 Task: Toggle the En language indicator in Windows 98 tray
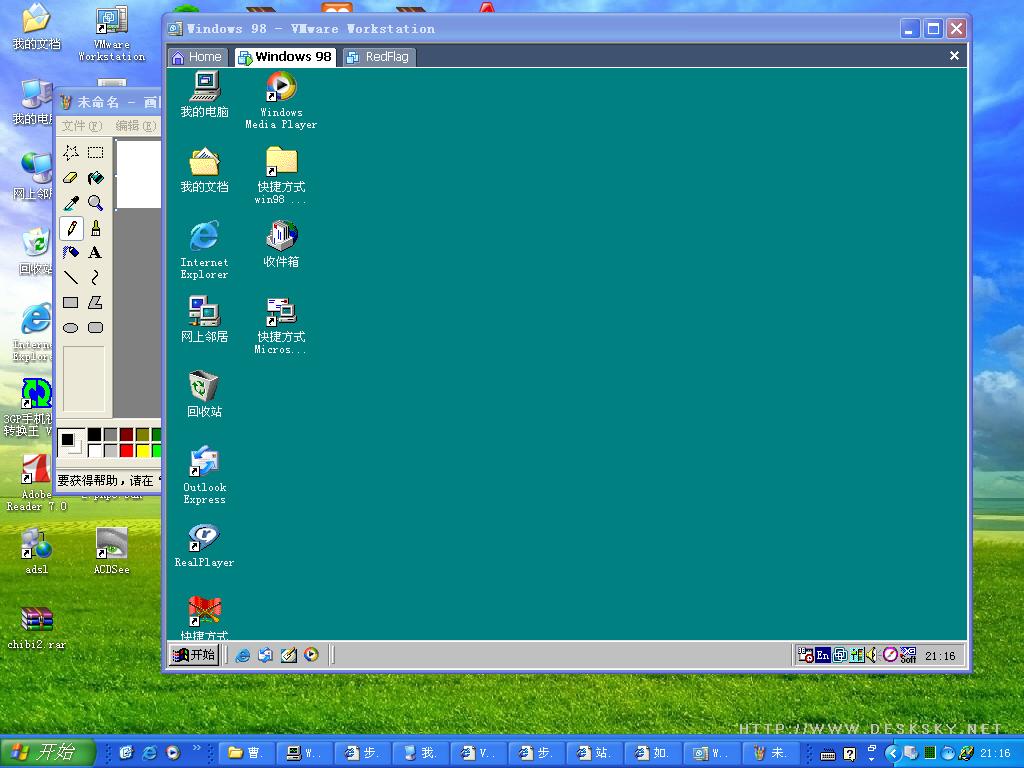[x=823, y=655]
